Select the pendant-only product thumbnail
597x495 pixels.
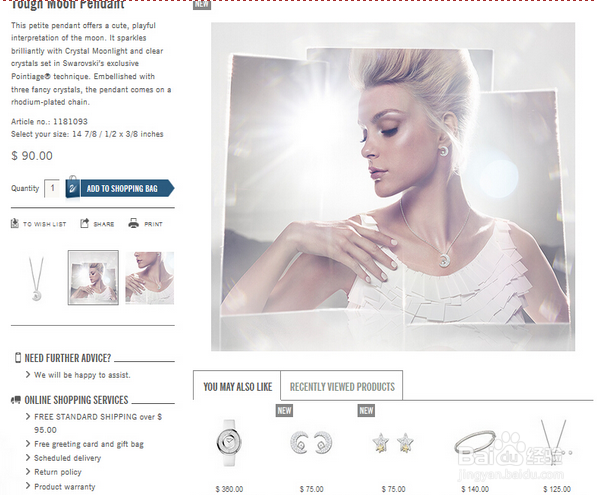pos(37,279)
